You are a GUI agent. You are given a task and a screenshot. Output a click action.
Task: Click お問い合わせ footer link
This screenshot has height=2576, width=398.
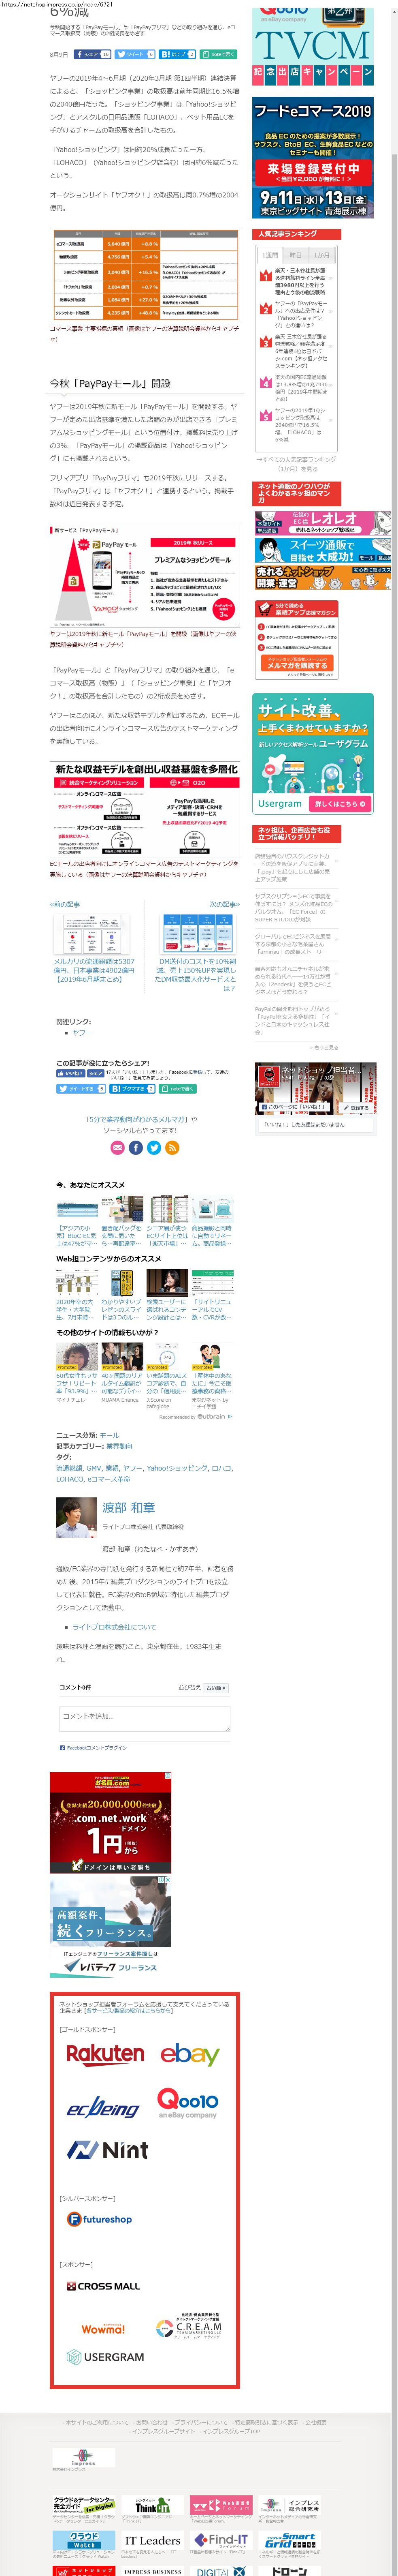tap(151, 2423)
